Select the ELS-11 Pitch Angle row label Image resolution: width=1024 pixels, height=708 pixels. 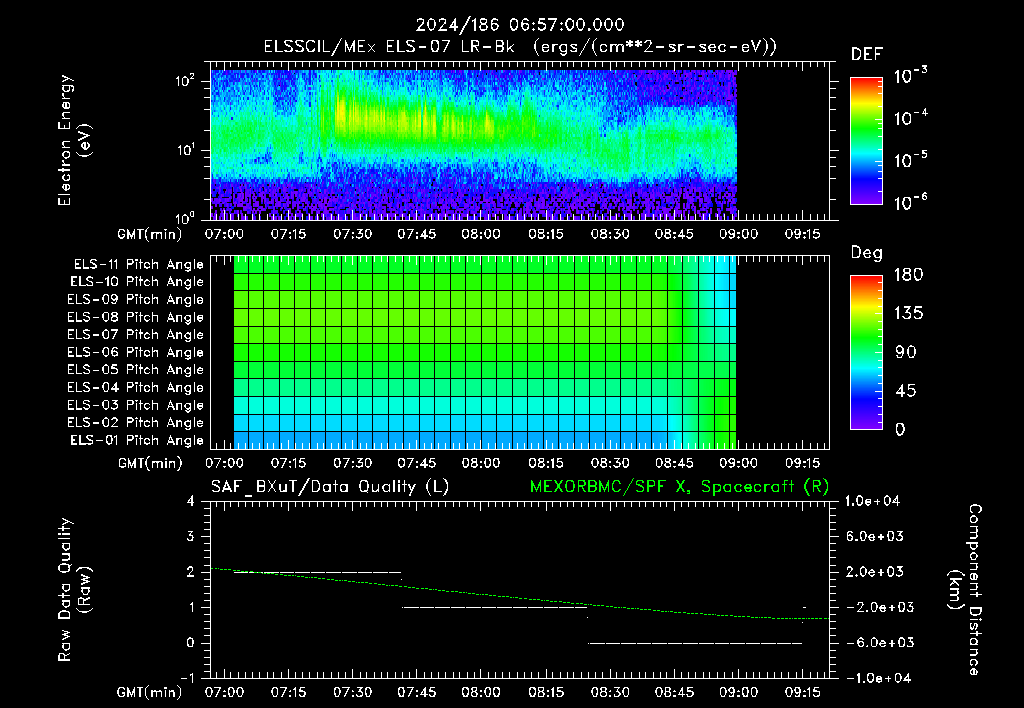[138, 265]
